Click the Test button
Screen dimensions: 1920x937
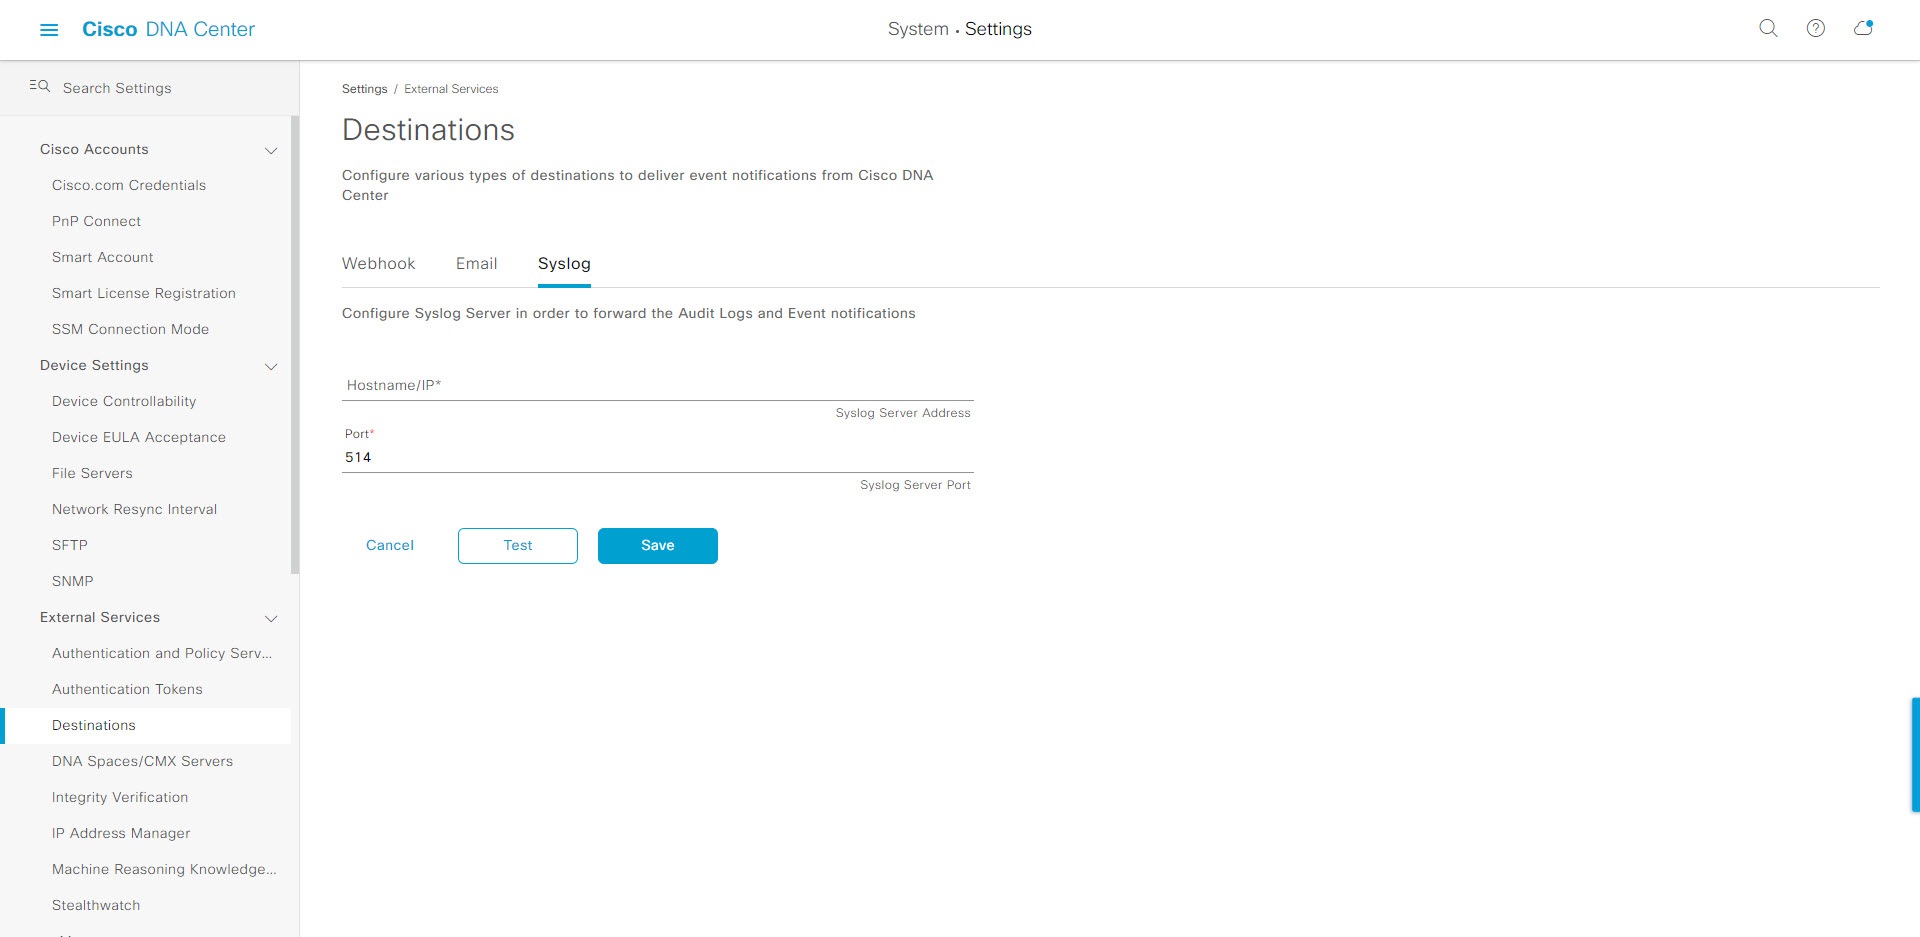[518, 545]
